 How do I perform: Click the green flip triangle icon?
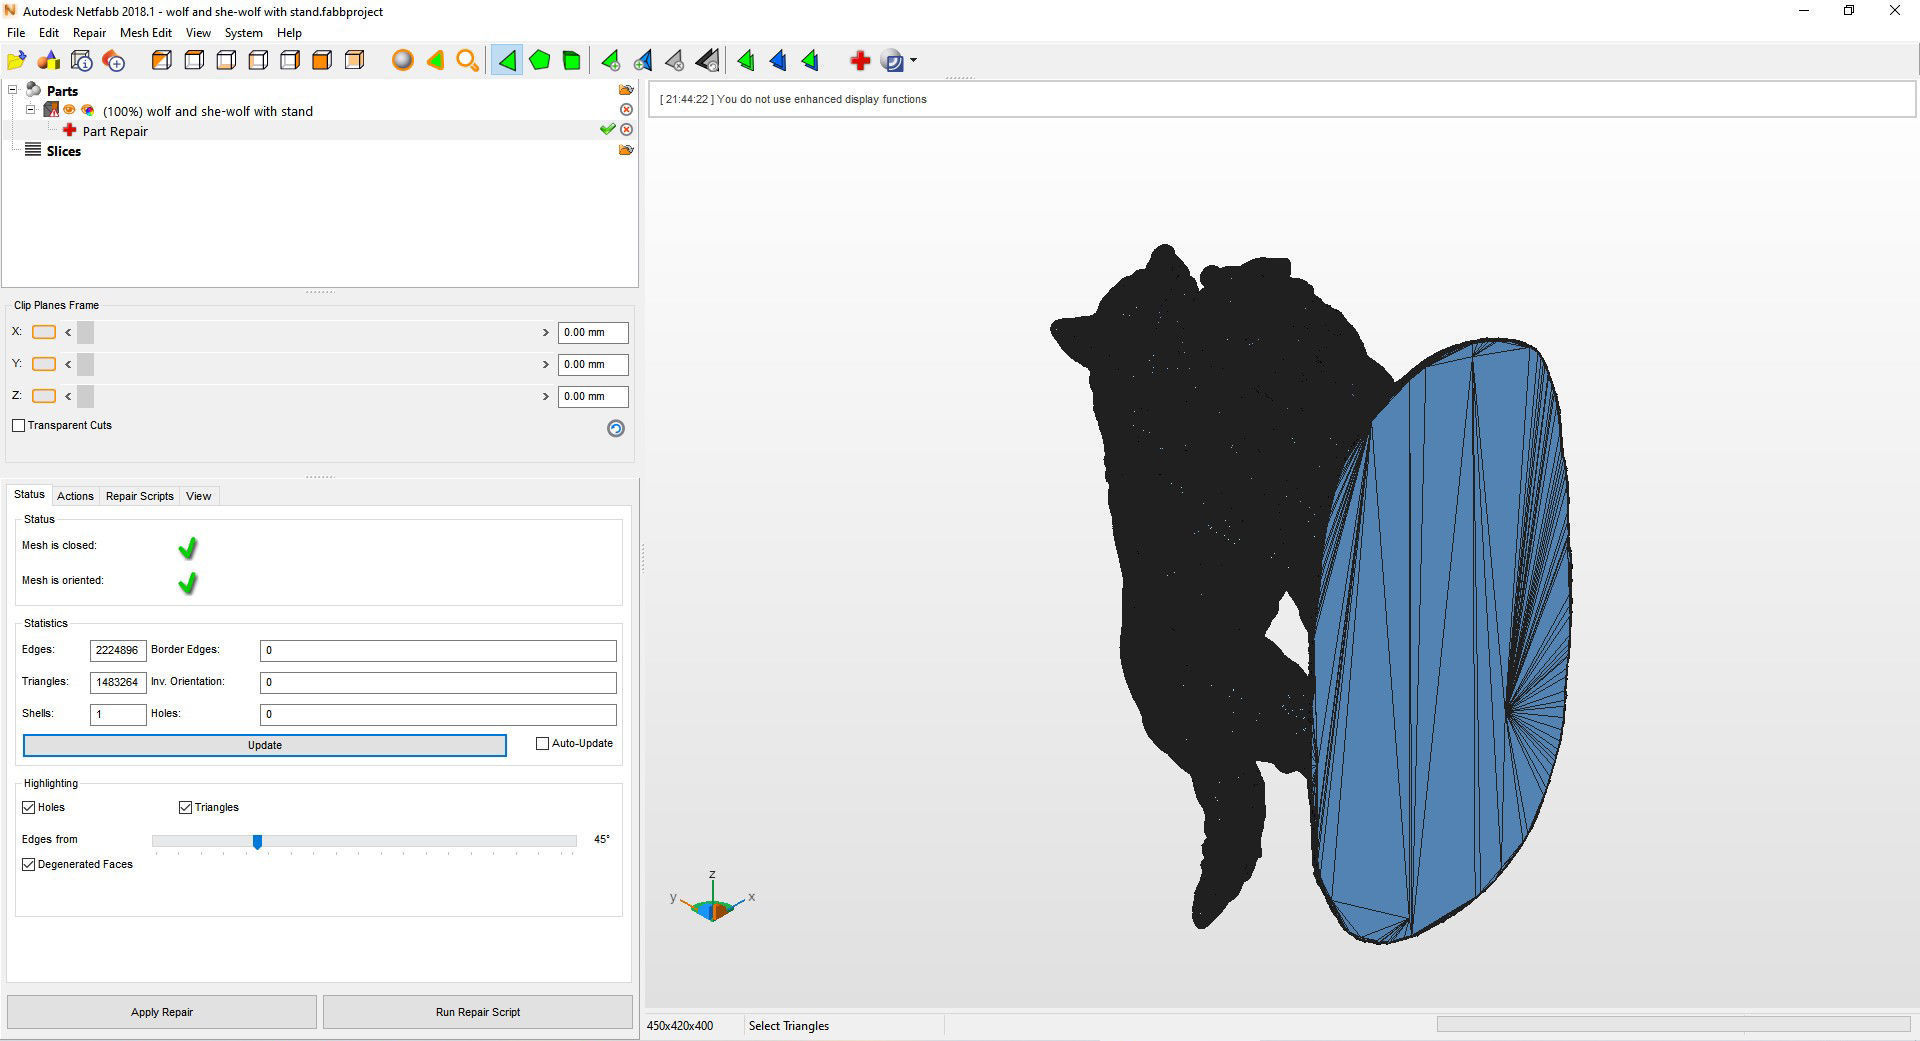(746, 61)
